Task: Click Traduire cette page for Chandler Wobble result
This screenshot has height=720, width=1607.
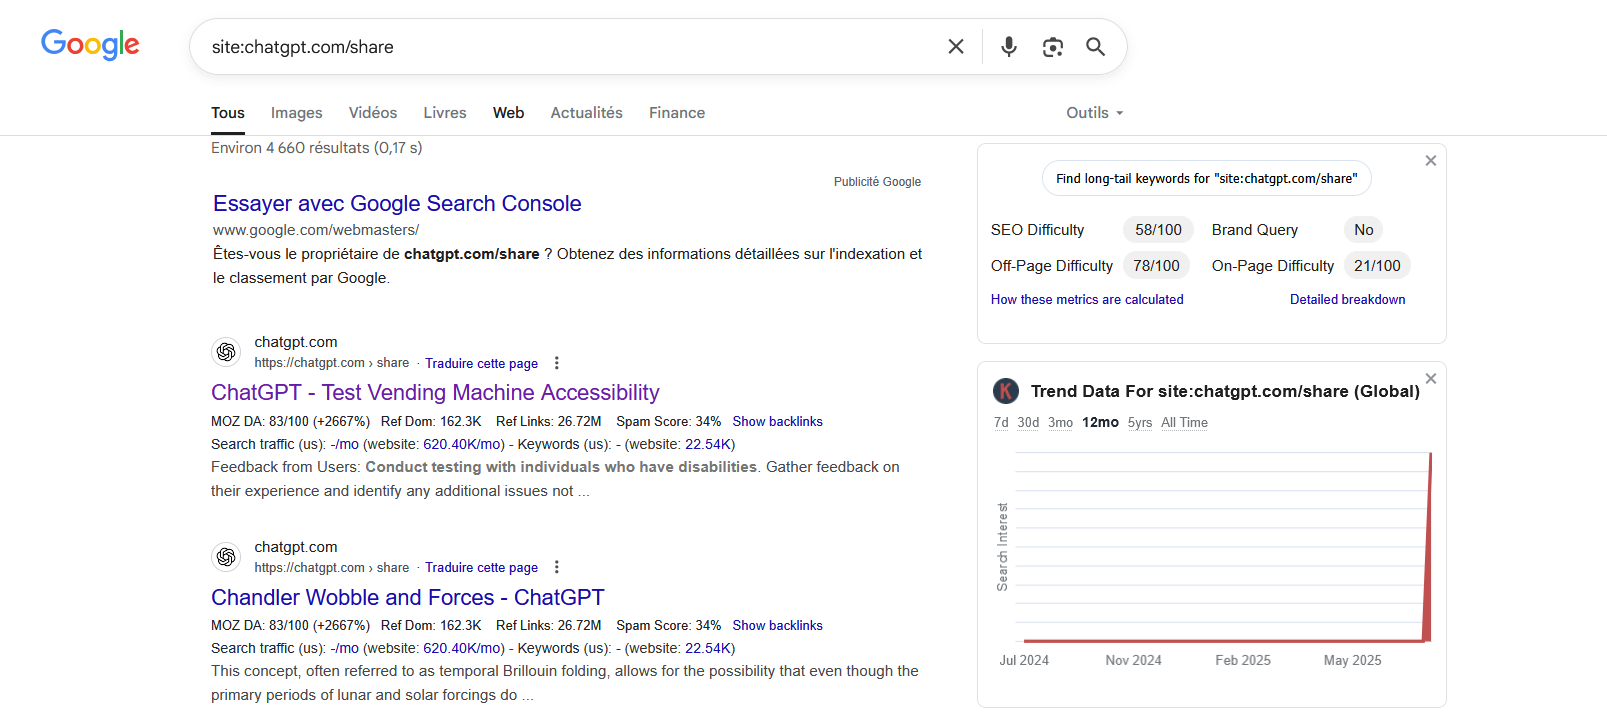Action: [x=482, y=567]
